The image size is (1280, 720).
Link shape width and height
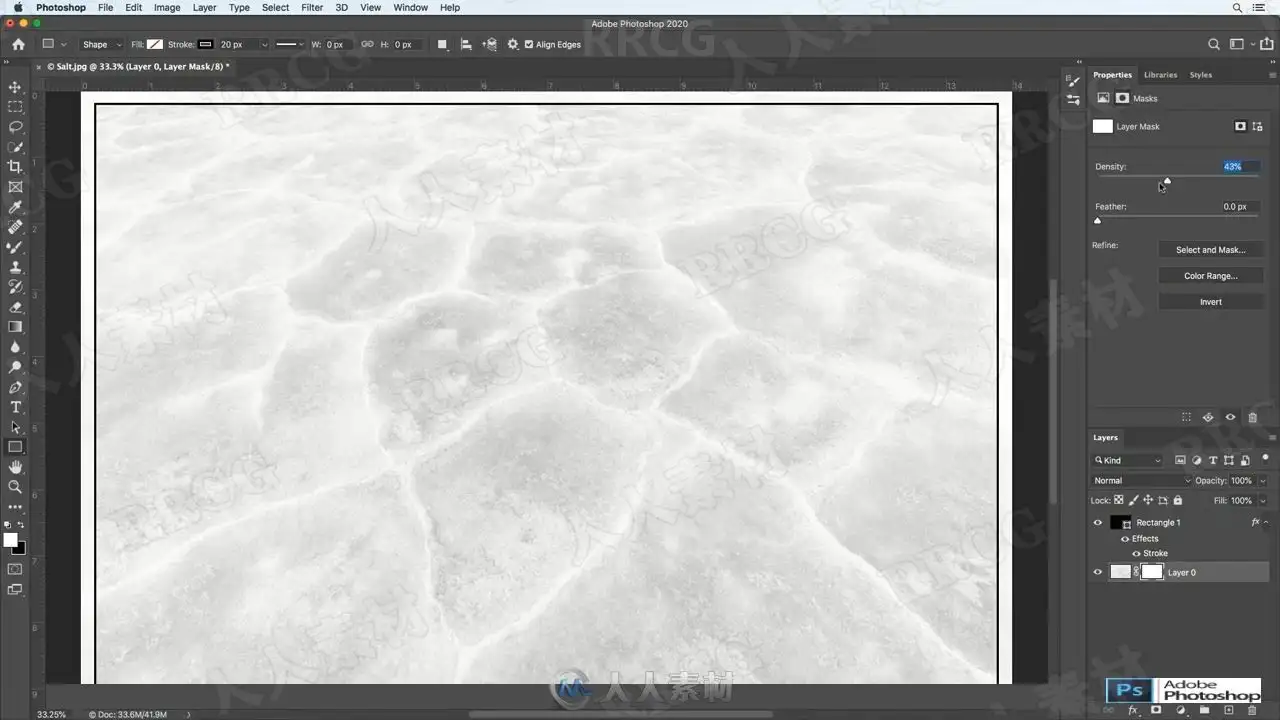(x=367, y=44)
